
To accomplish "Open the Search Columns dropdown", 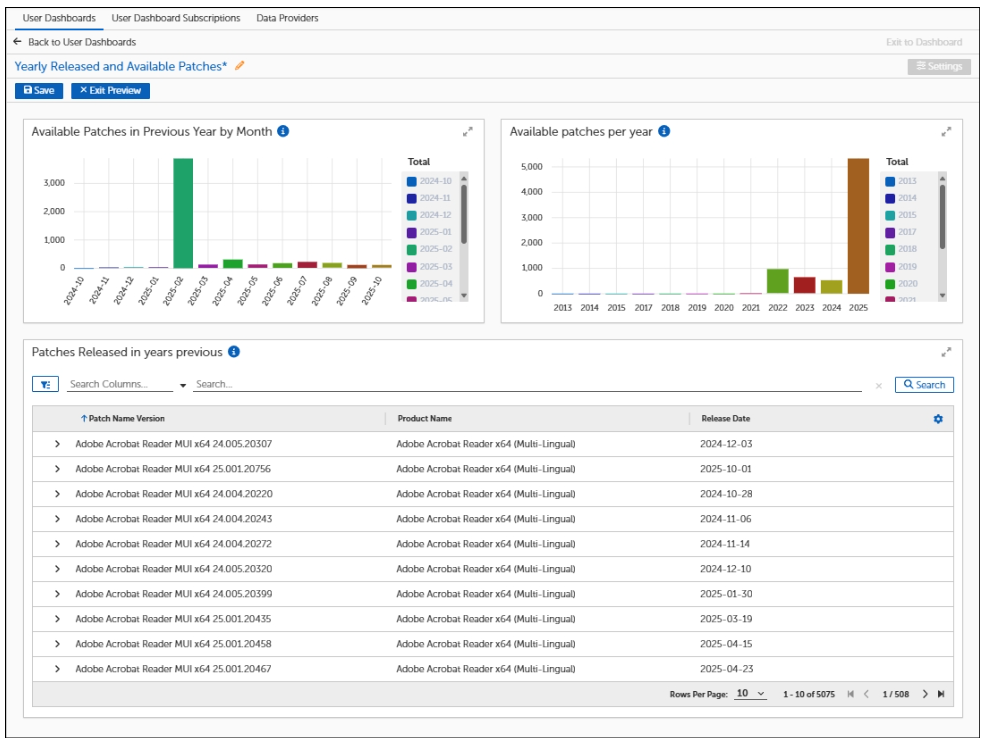I will point(183,385).
